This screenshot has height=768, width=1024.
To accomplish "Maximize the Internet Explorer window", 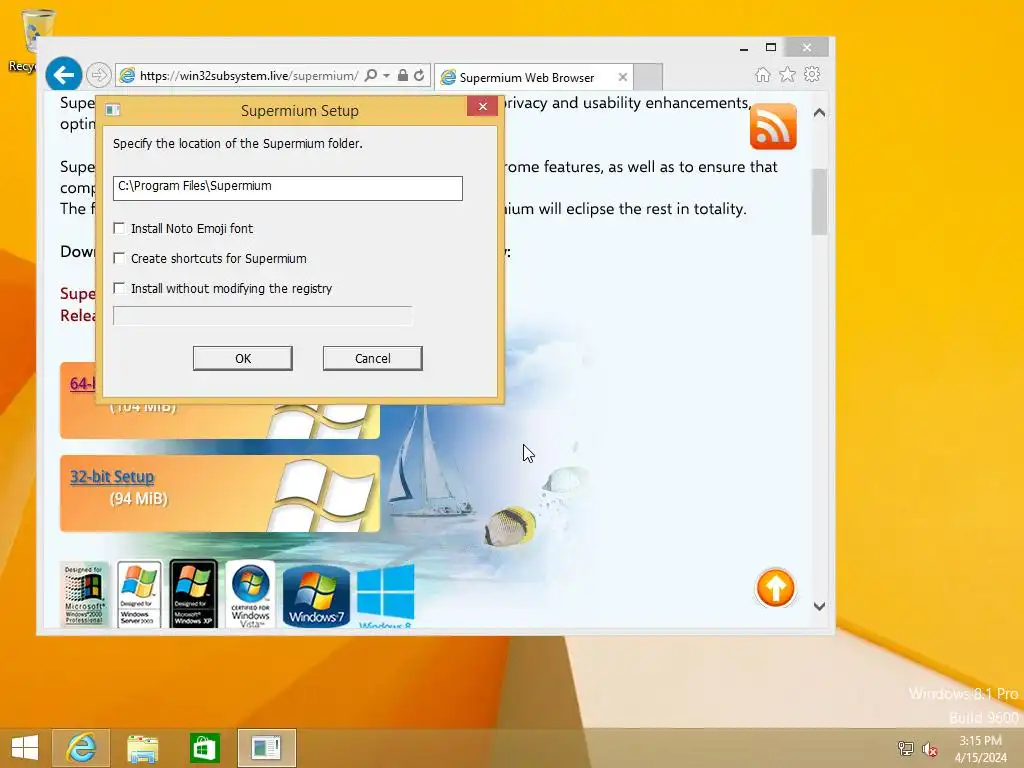I will (771, 48).
